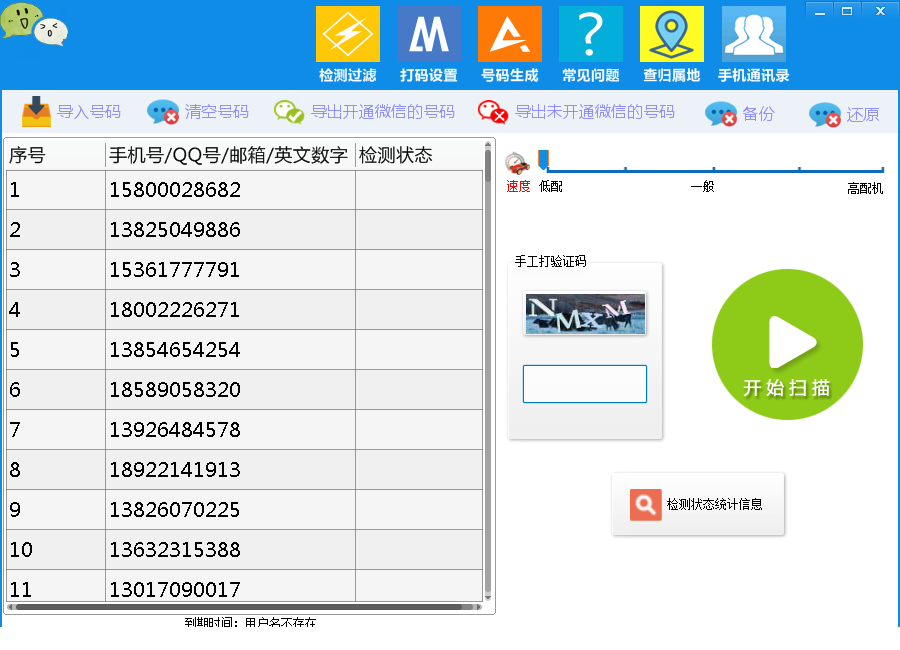The width and height of the screenshot is (900, 650).
Task: Click the speed gauge car icon
Action: coord(517,164)
